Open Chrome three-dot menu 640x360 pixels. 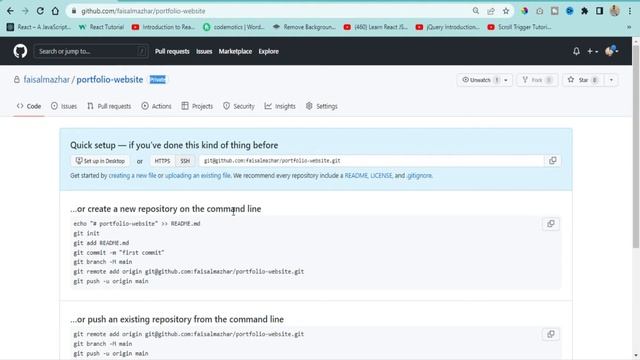(630, 11)
